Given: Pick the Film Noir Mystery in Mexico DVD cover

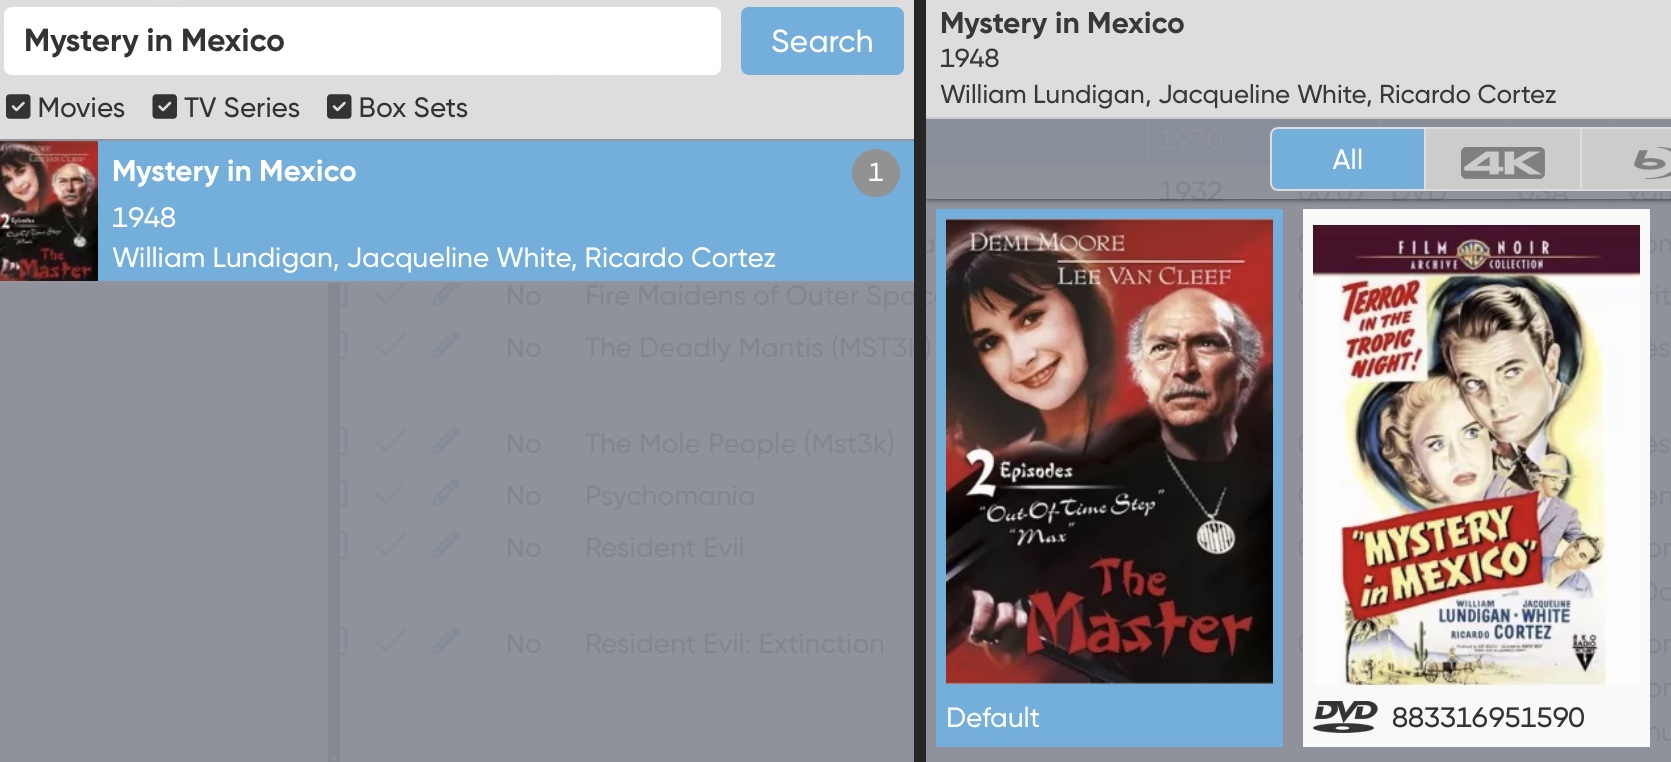Looking at the screenshot, I should click(x=1475, y=455).
